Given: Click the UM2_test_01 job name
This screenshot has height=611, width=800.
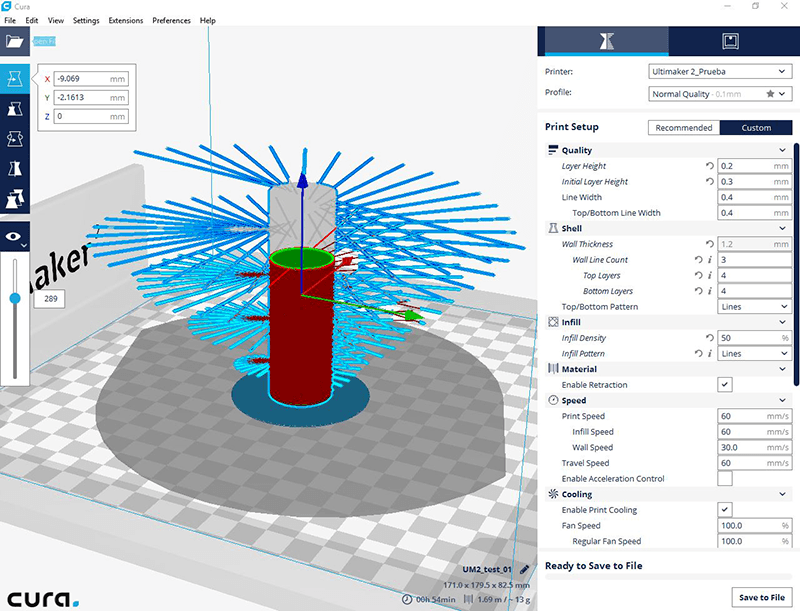Looking at the screenshot, I should 487,569.
